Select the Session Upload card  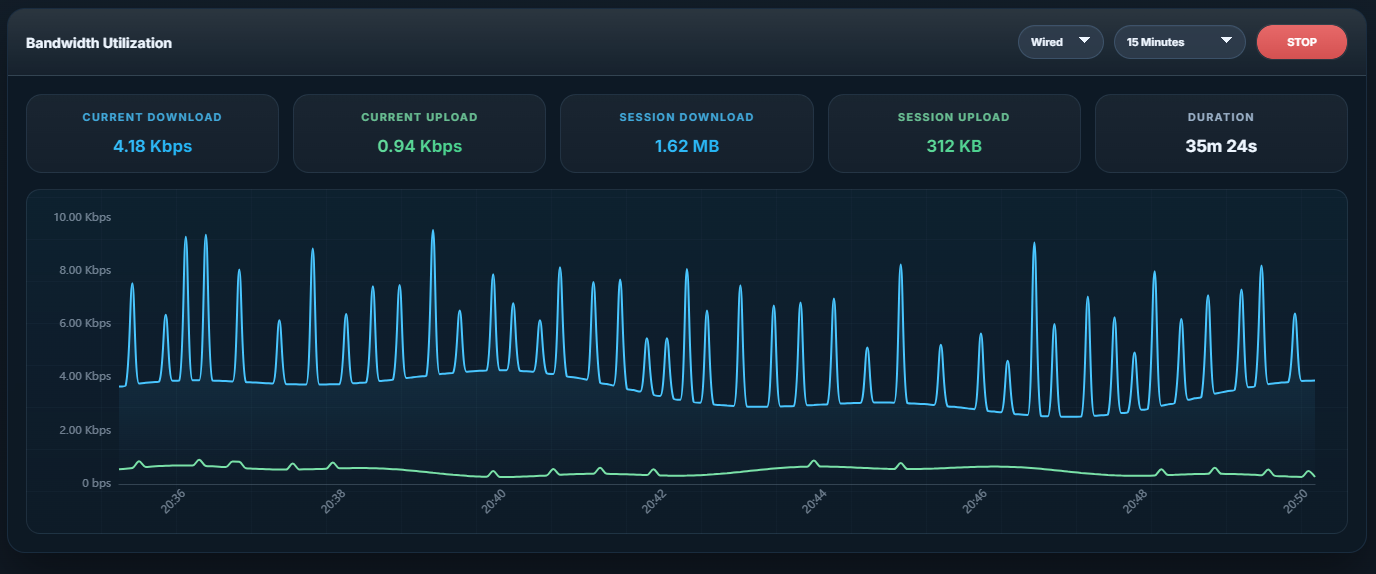tap(954, 133)
